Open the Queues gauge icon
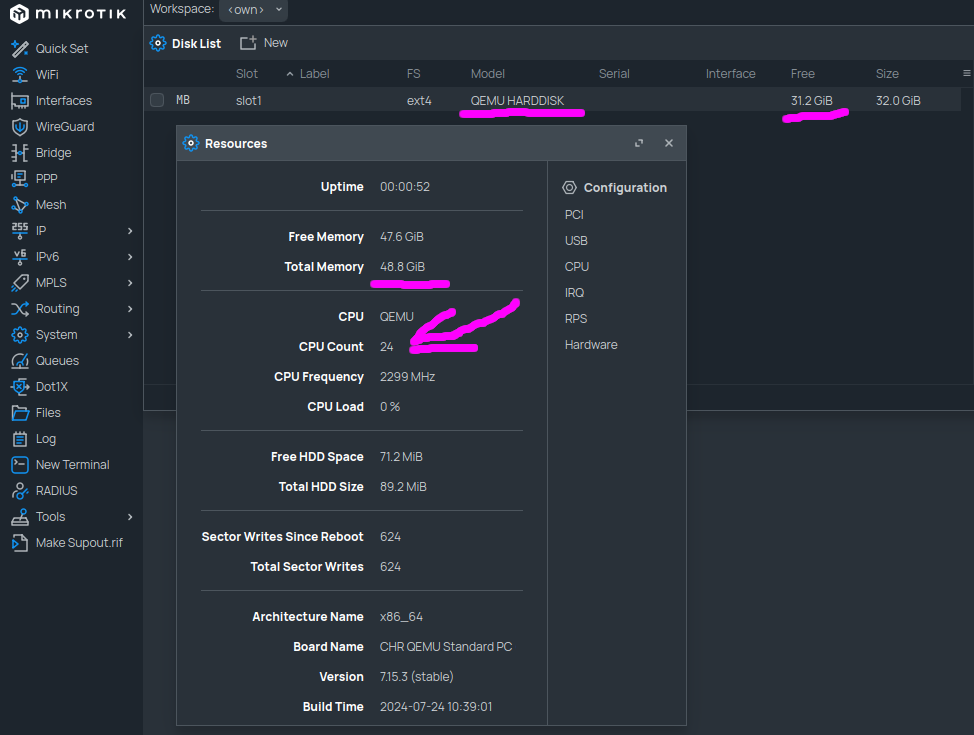Screen dimensions: 974x735 click(20, 361)
